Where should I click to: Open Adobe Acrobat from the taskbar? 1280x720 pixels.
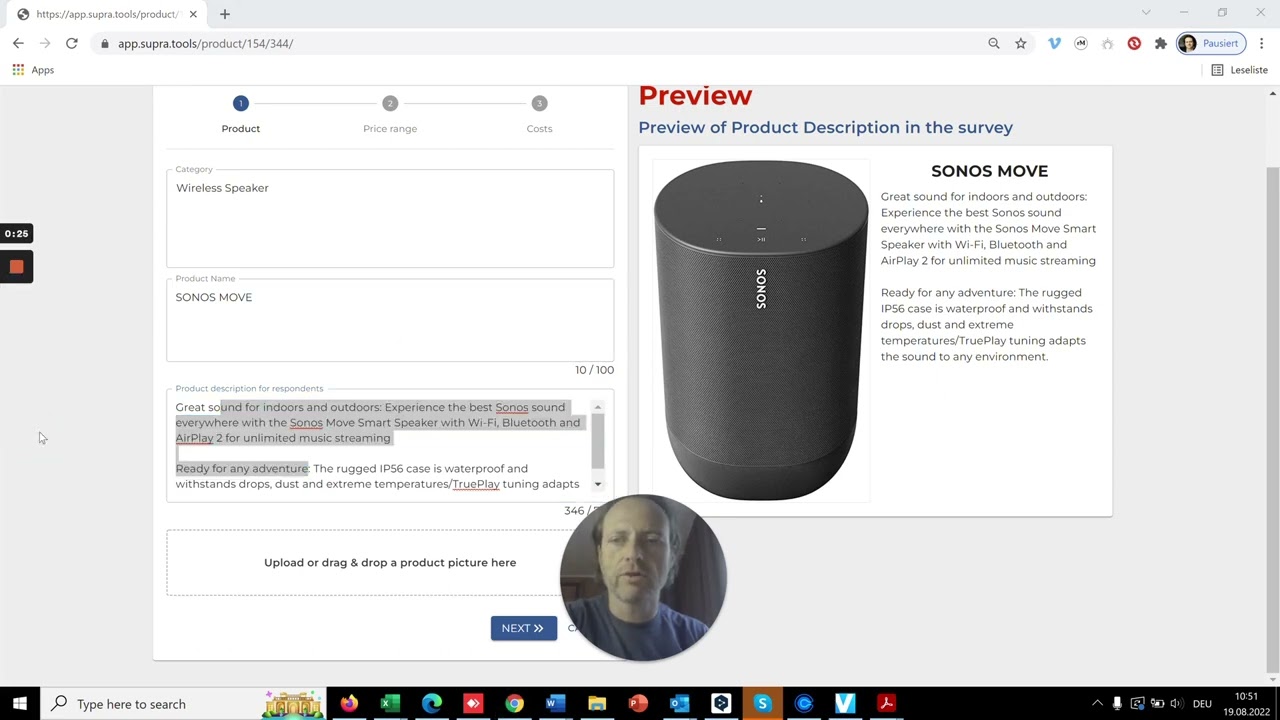[886, 704]
